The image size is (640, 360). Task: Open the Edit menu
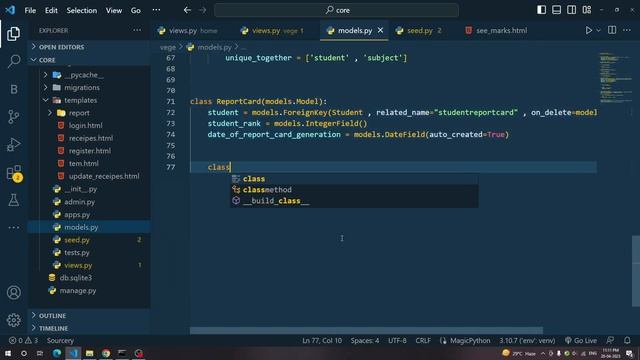tap(51, 10)
